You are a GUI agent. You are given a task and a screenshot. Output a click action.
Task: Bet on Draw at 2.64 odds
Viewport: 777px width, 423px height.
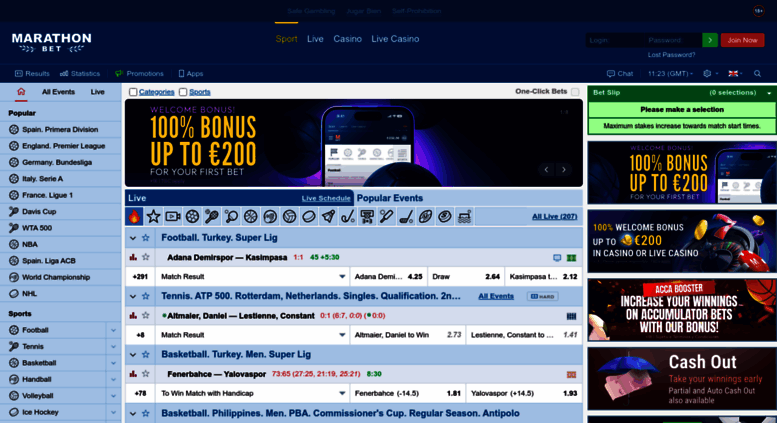(x=465, y=276)
